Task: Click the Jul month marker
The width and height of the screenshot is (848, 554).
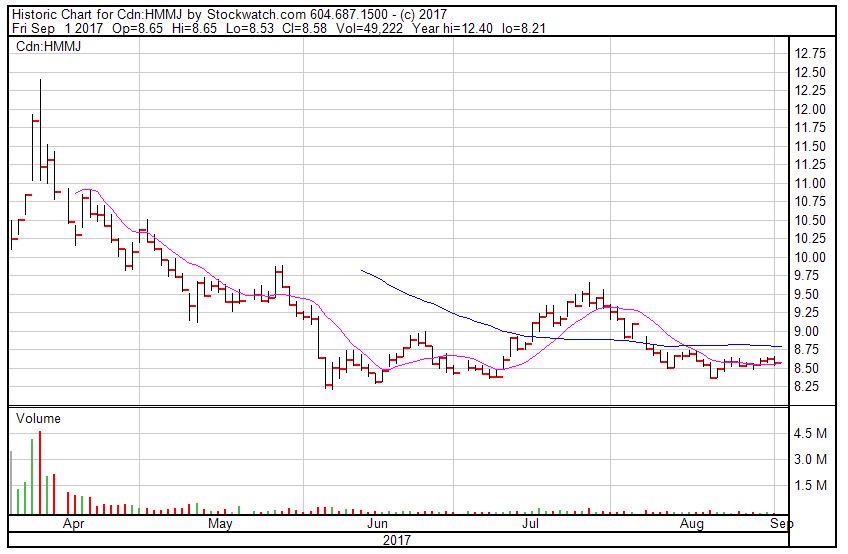Action: click(x=530, y=523)
